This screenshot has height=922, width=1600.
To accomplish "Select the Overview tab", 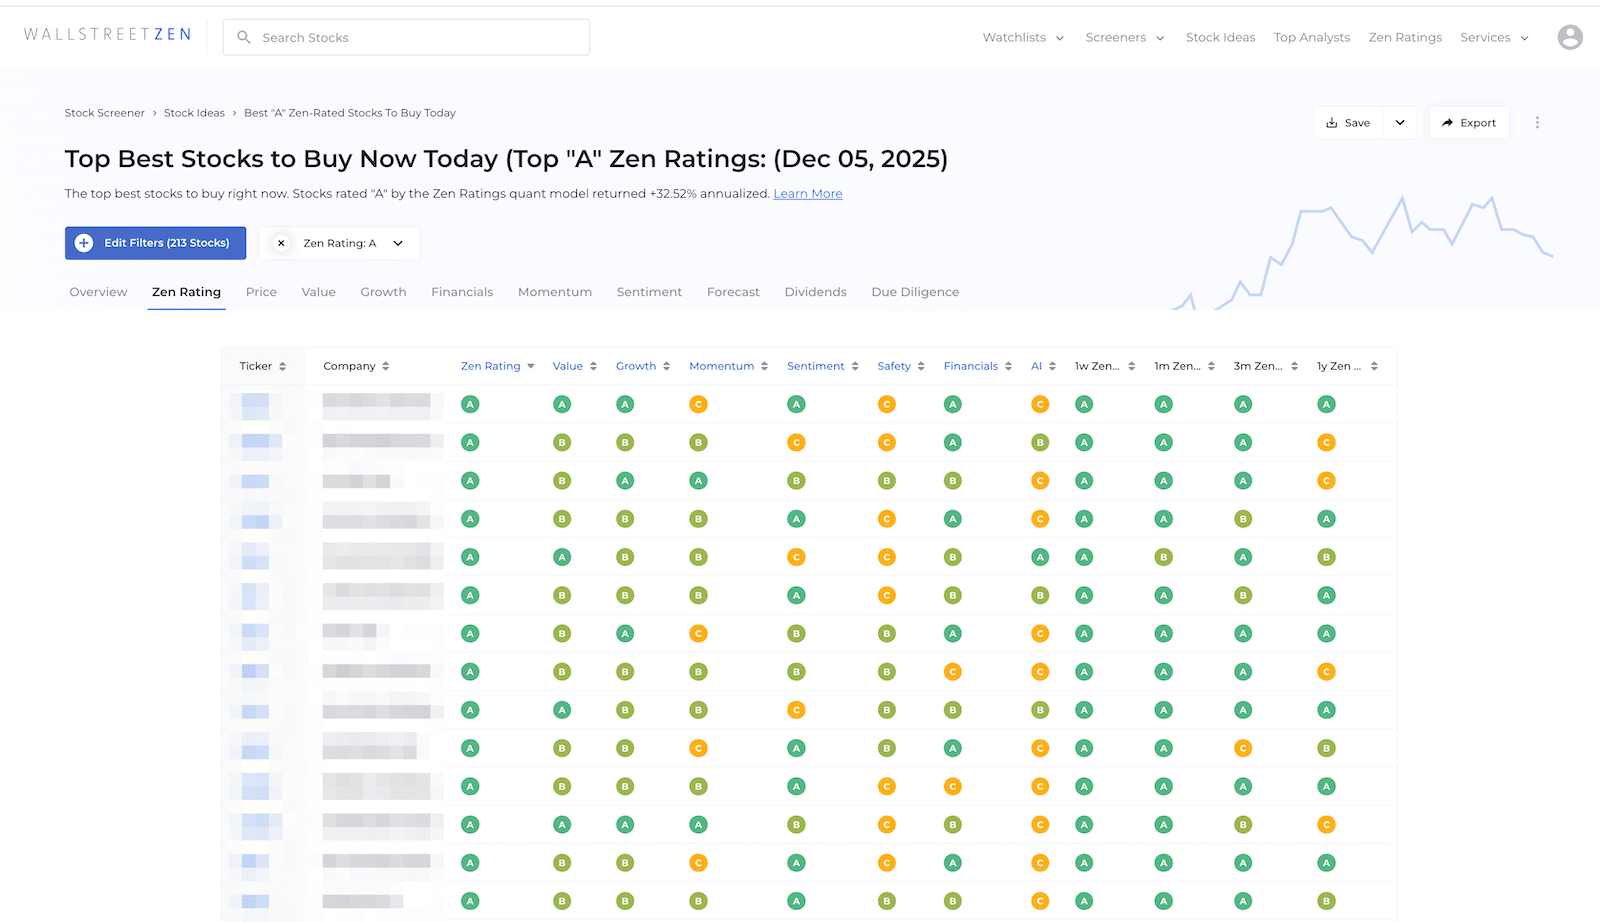I will (x=98, y=292).
